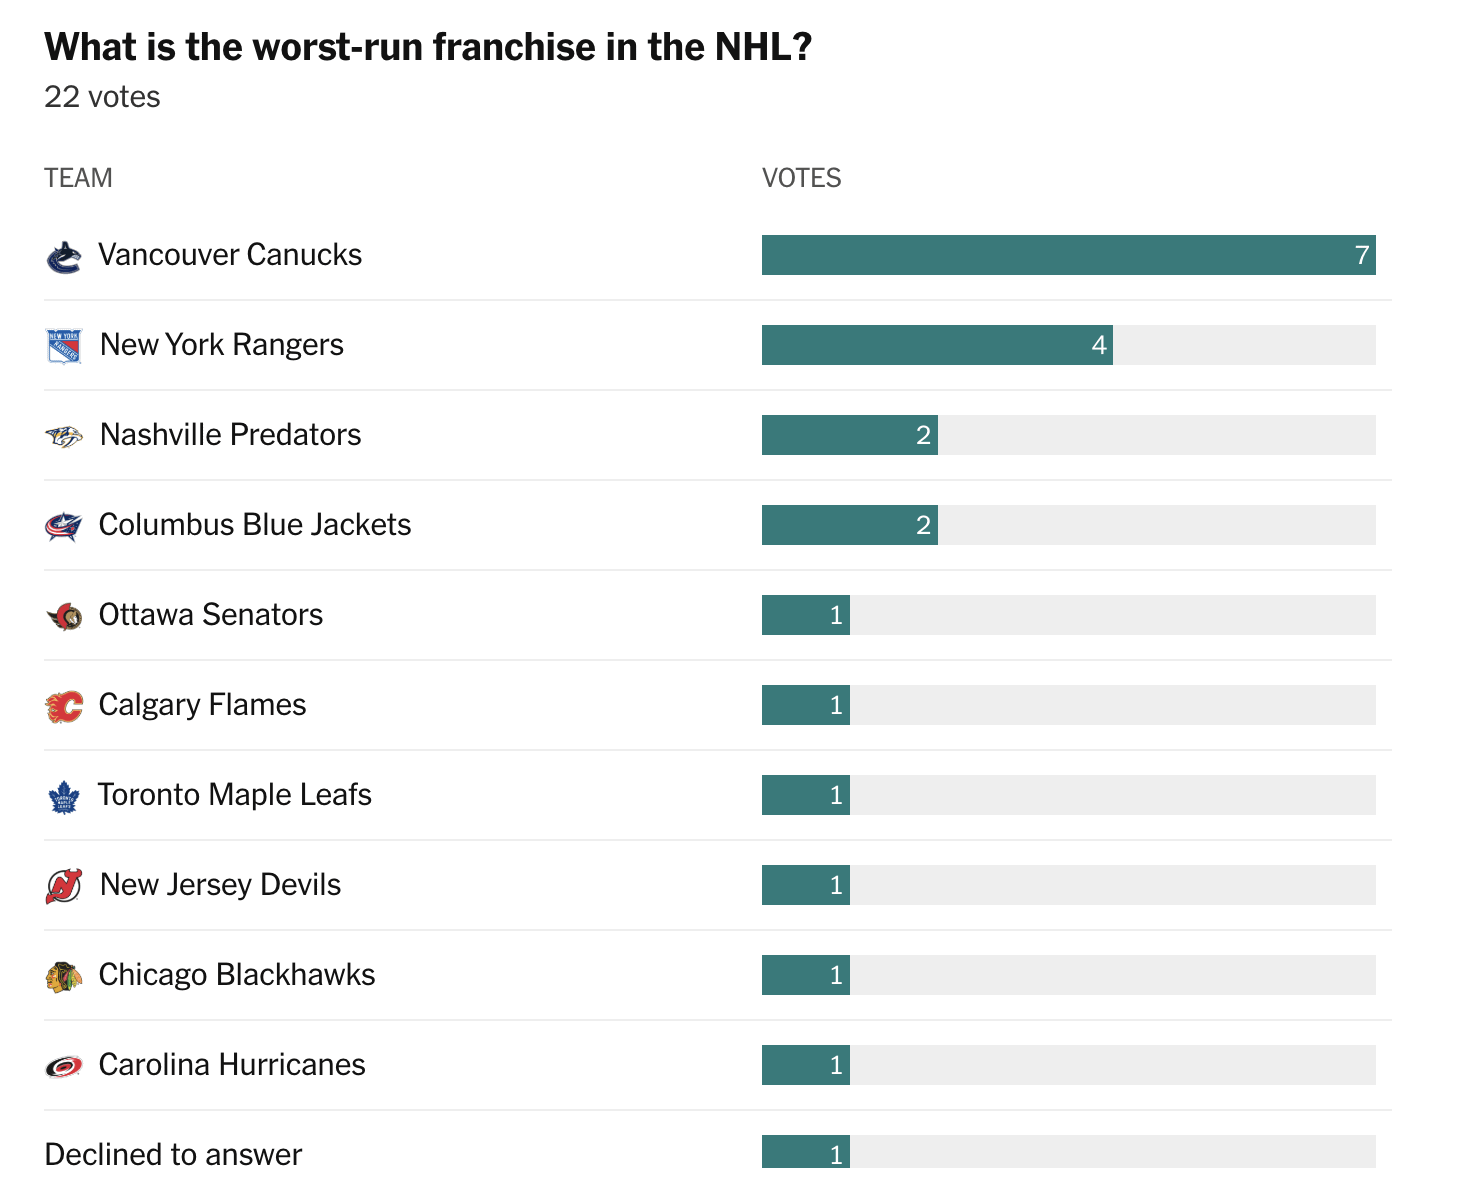1480x1202 pixels.
Task: Select the TEAM column header
Action: [x=78, y=178]
